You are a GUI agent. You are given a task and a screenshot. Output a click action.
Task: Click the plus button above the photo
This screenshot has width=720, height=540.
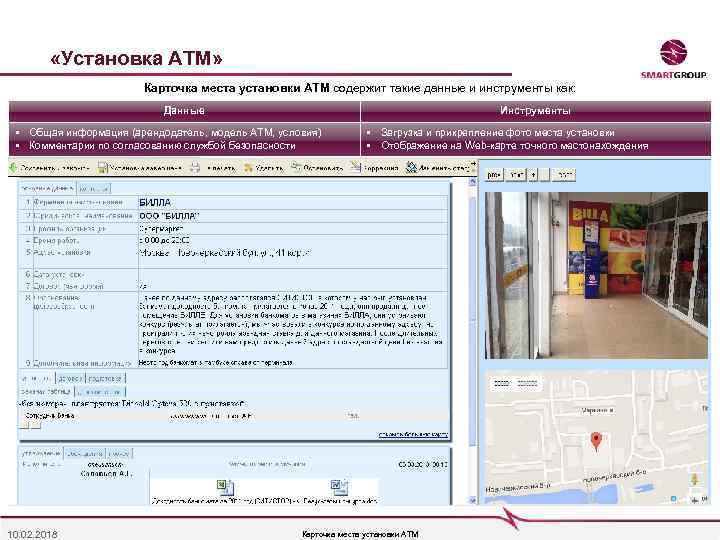533,175
